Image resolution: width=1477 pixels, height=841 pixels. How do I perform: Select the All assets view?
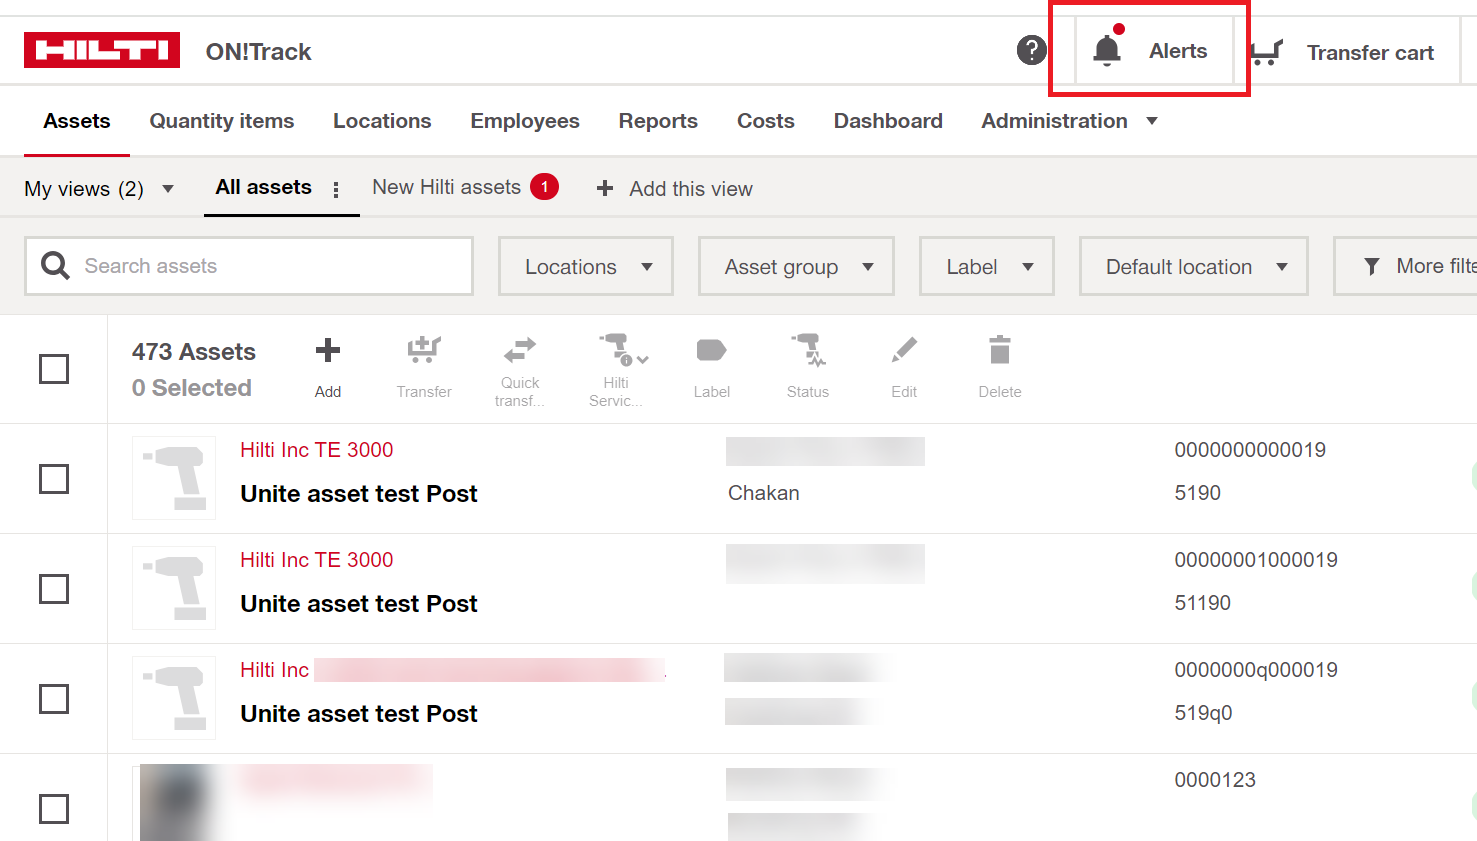tap(264, 187)
